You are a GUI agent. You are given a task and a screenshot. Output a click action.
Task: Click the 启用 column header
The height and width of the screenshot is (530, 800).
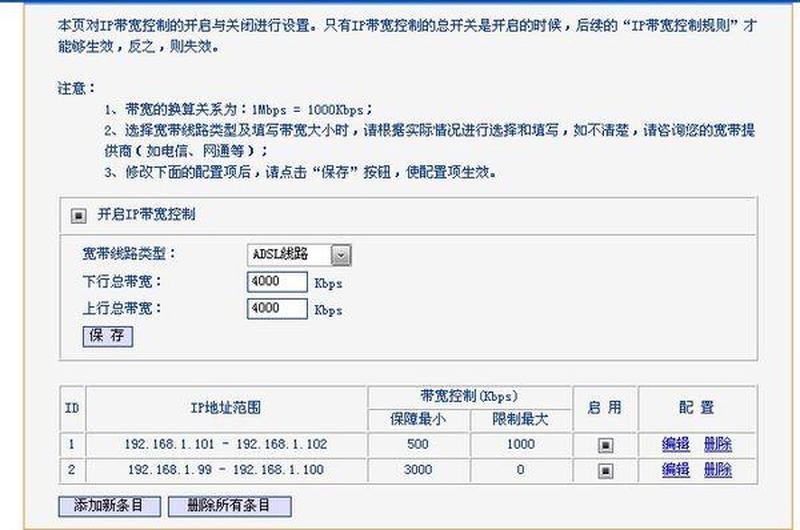point(605,408)
